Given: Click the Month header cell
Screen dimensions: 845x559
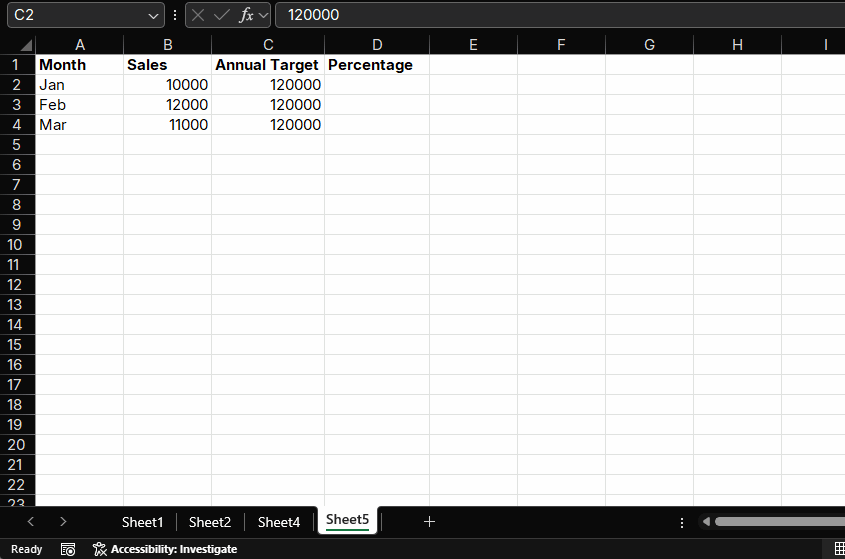Looking at the screenshot, I should pyautogui.click(x=80, y=65).
